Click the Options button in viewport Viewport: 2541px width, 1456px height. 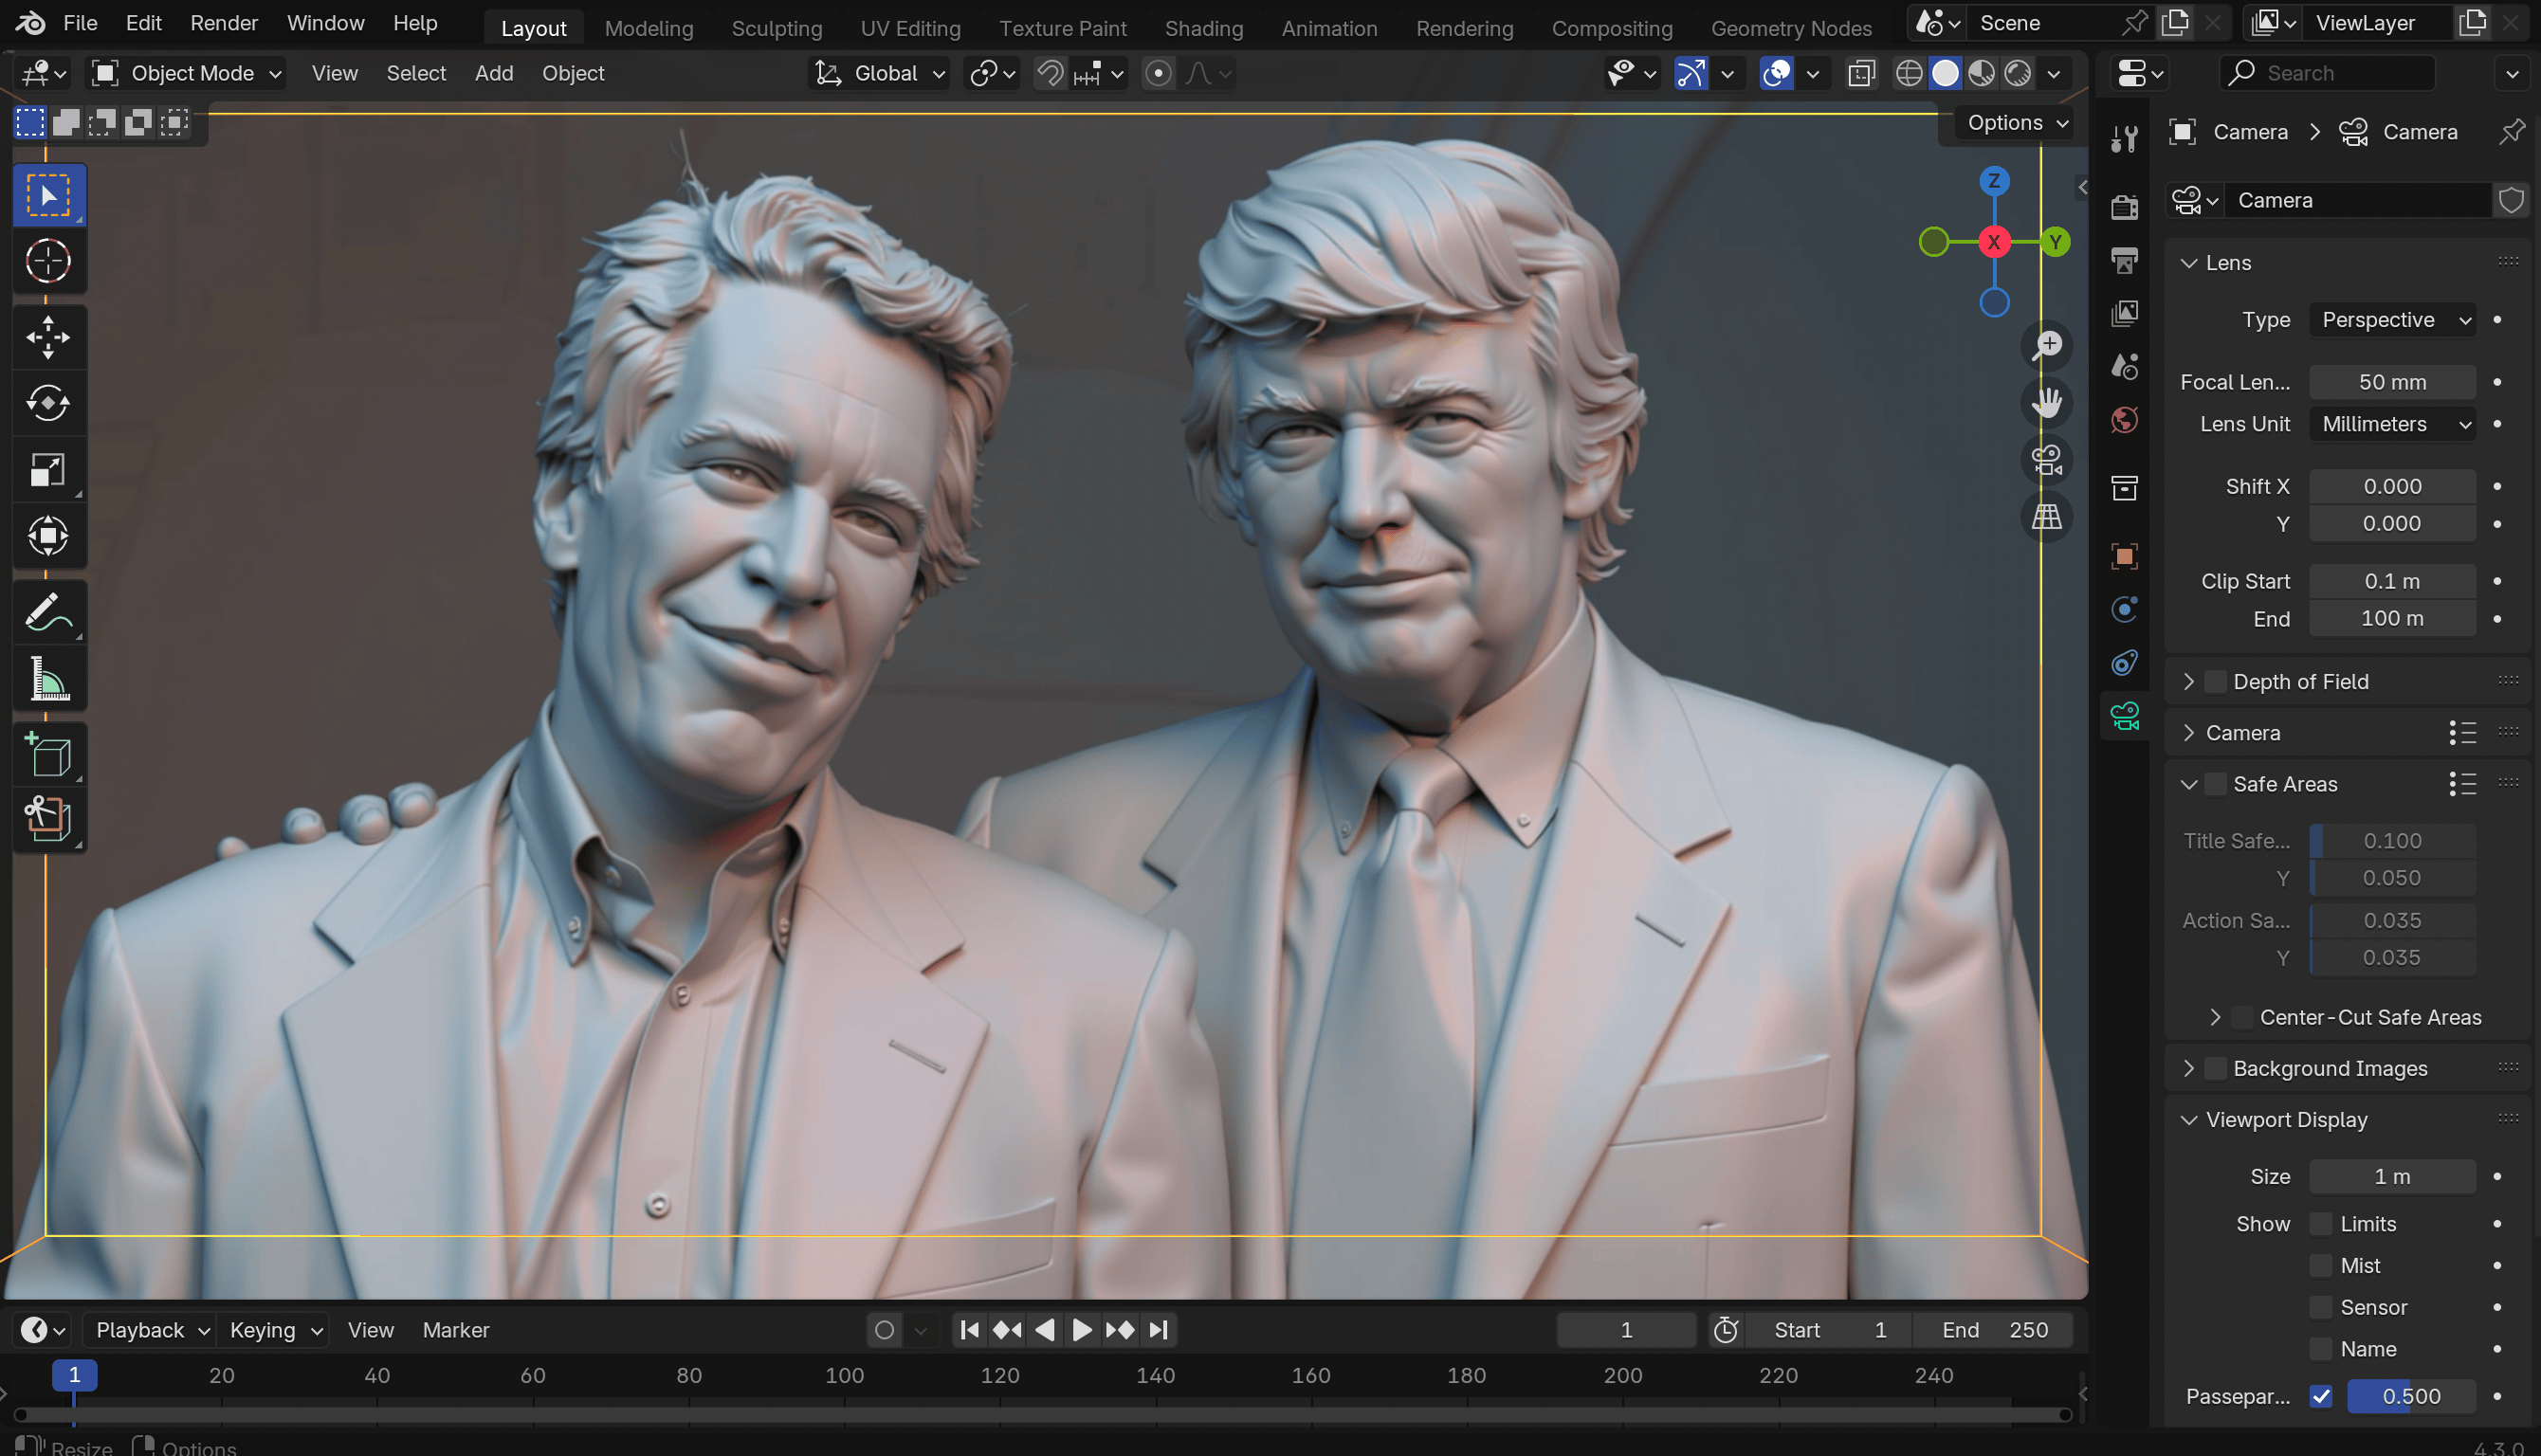[x=2016, y=122]
